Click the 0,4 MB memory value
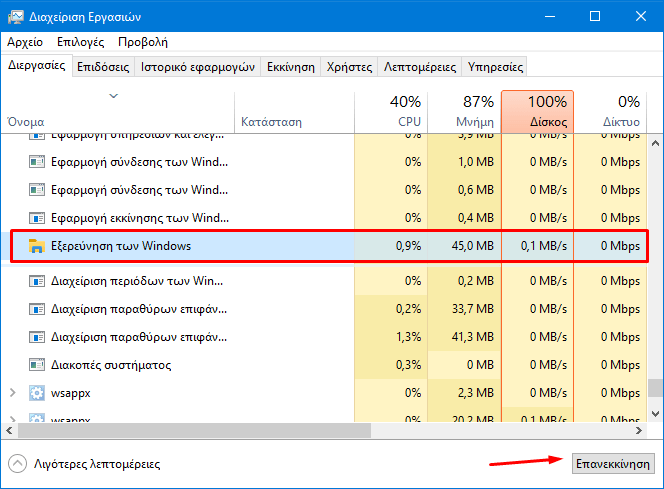Screen dimensions: 664x489 point(476,218)
